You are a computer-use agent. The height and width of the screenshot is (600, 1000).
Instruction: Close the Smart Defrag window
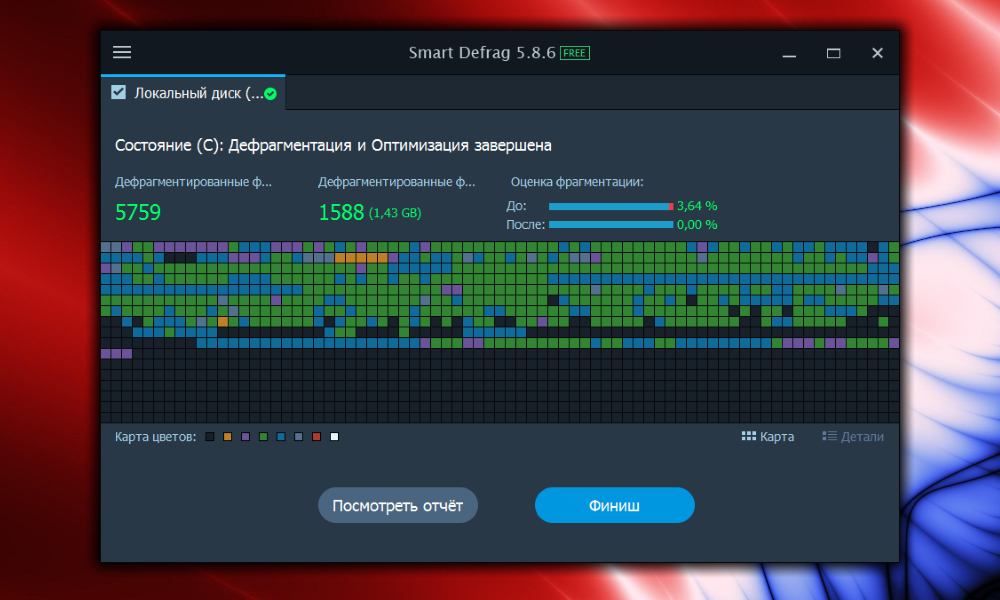point(878,54)
